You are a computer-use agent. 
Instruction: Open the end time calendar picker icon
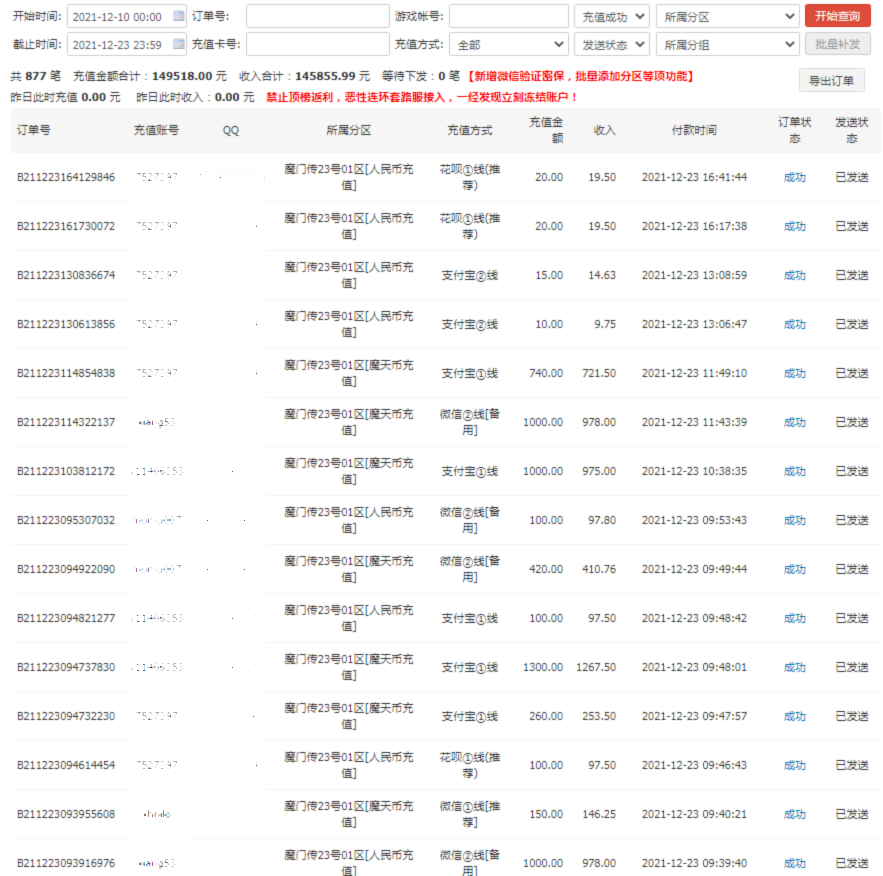[x=178, y=44]
